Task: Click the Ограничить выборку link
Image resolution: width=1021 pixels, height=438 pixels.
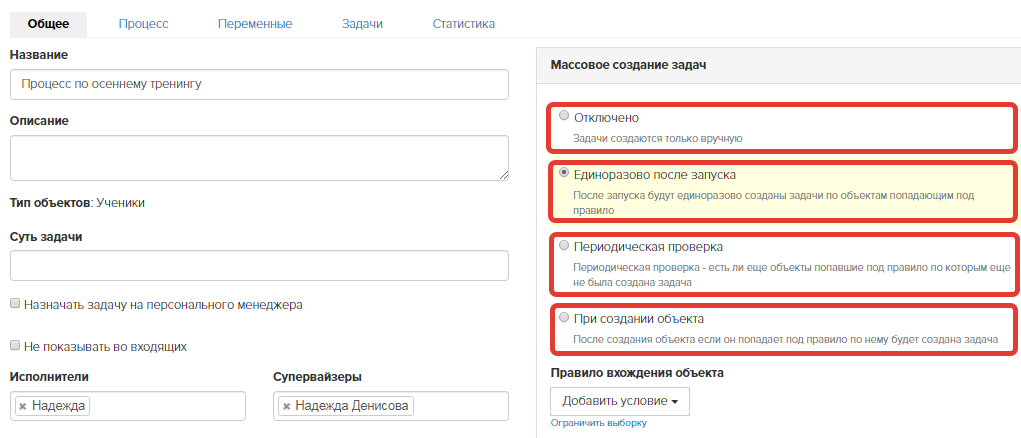Action: point(599,423)
